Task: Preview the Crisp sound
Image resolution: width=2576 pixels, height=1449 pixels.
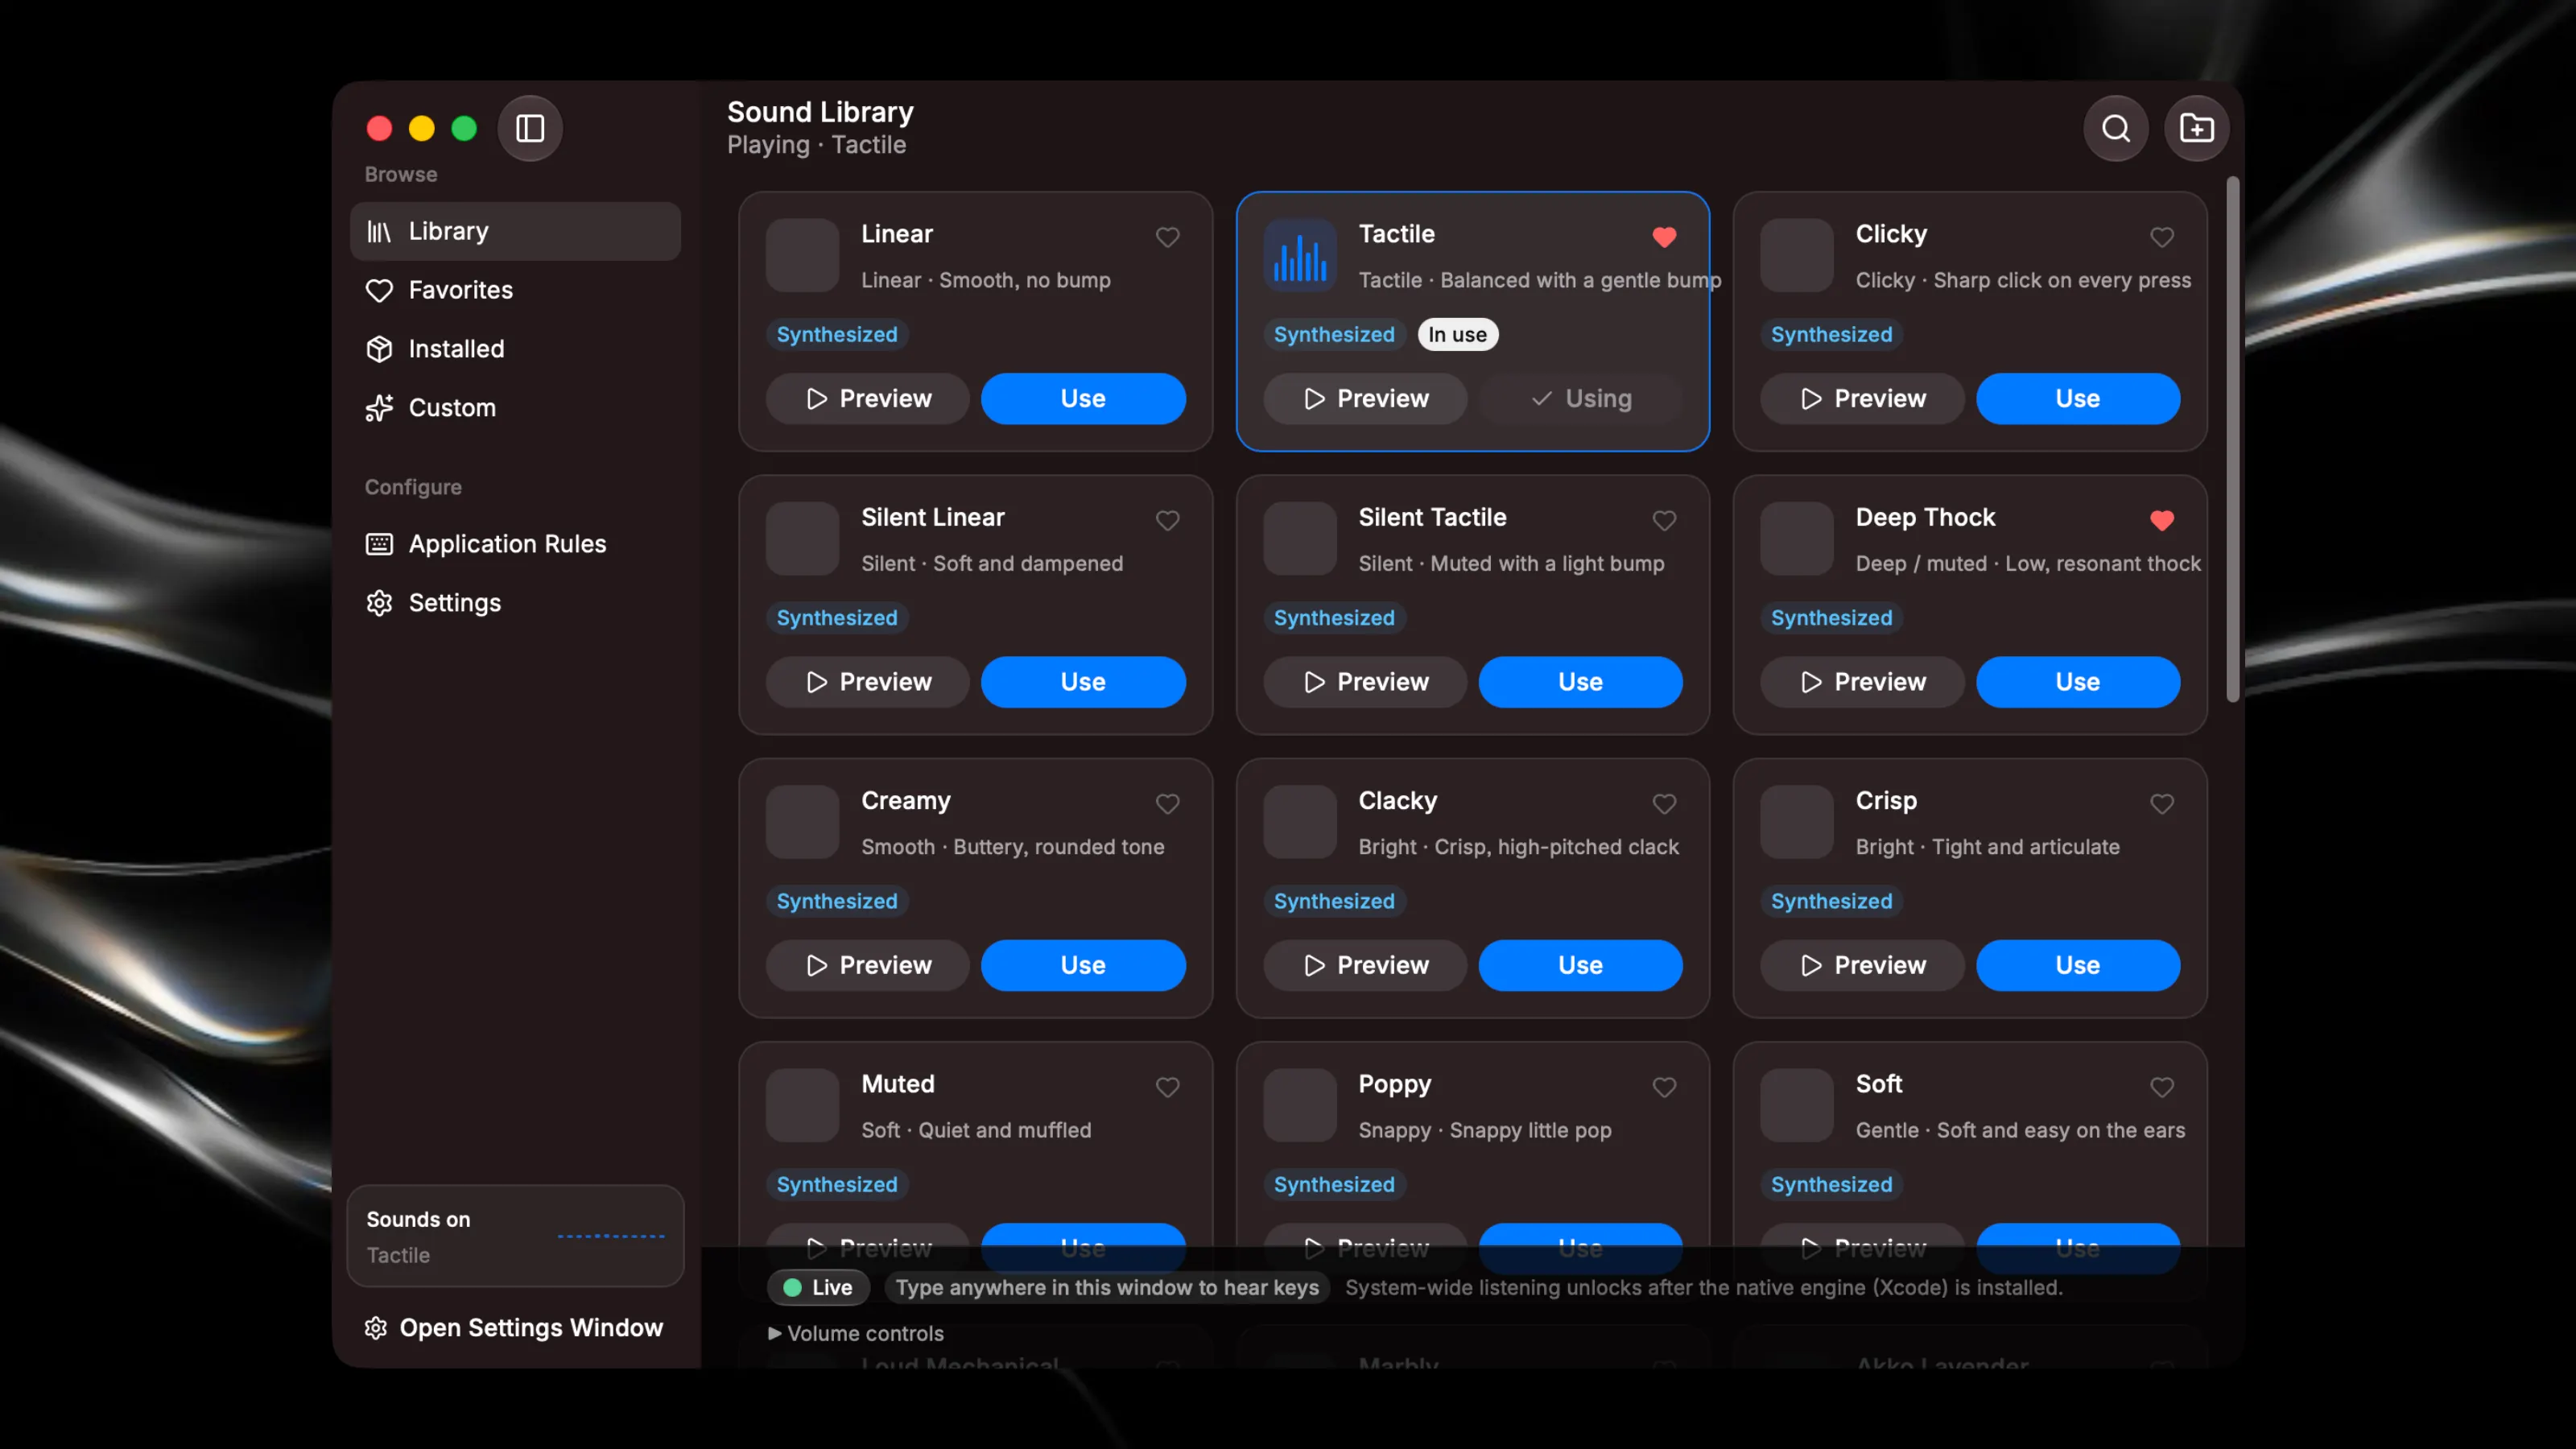Action: pos(1862,965)
